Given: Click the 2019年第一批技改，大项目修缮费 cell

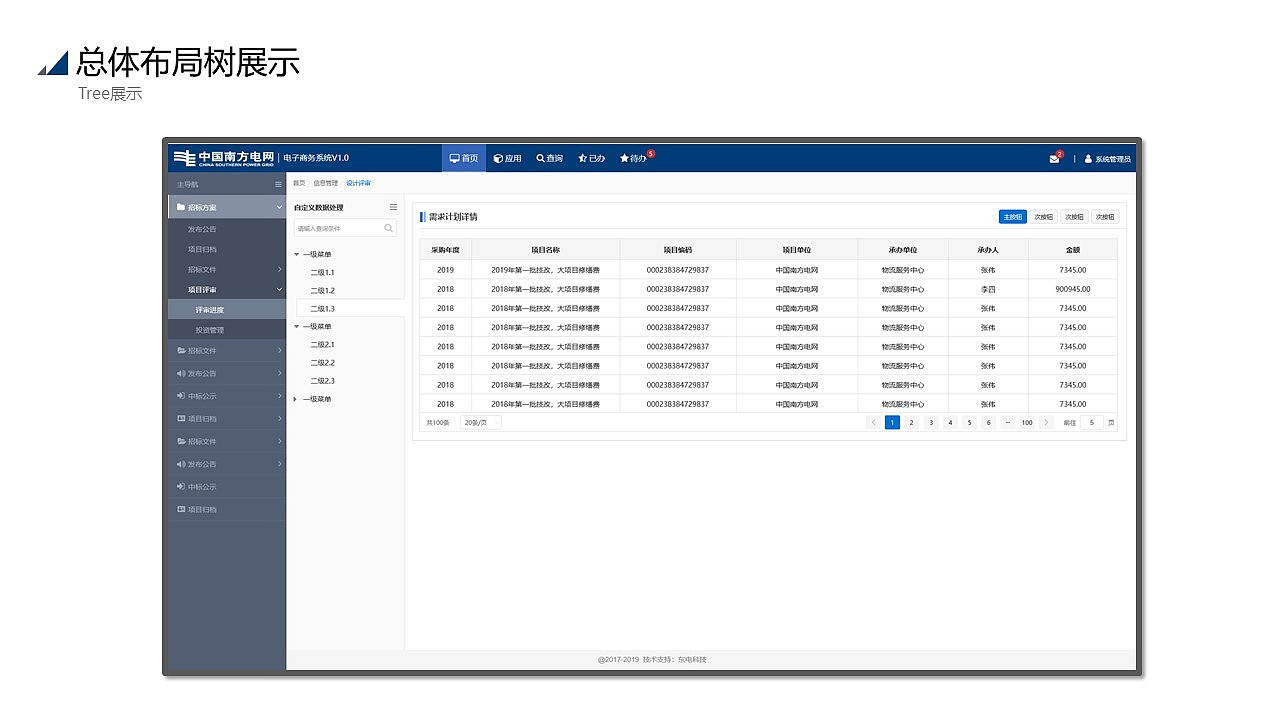Looking at the screenshot, I should click(x=545, y=270).
